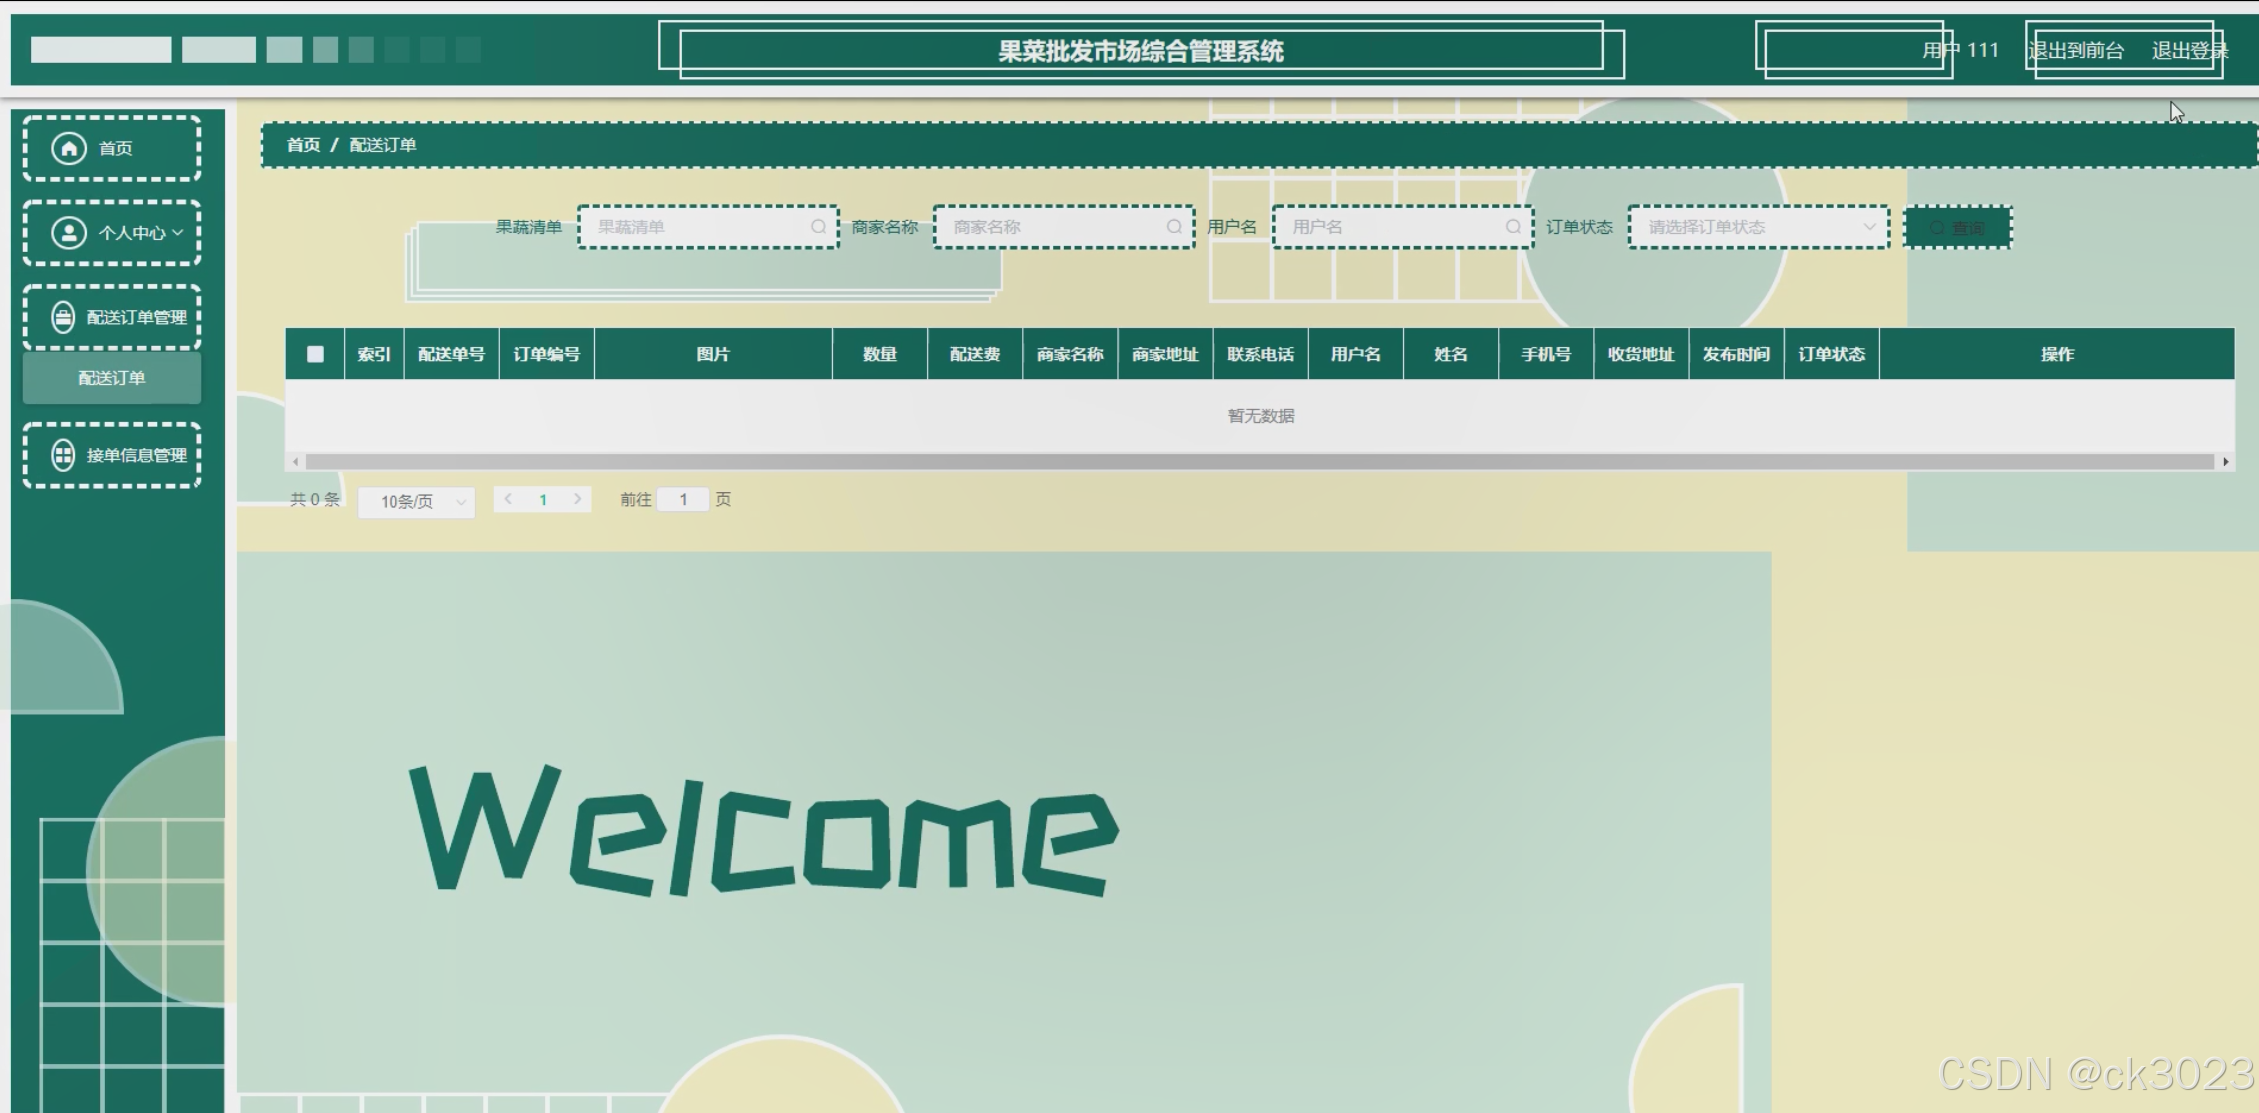Click the 配送订单管理 bag icon

(x=63, y=317)
